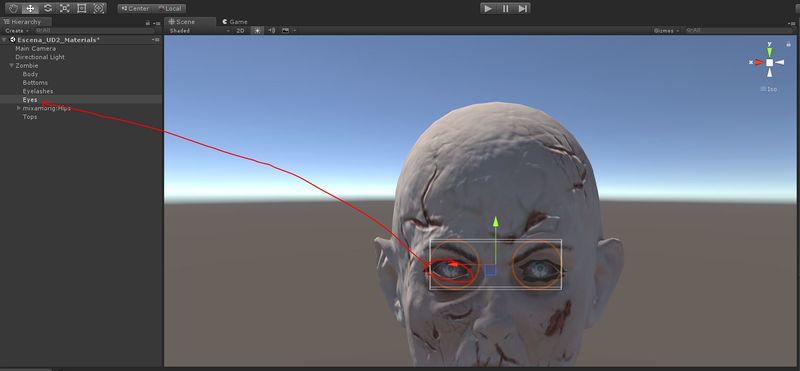The height and width of the screenshot is (371, 800).
Task: Select the Move tool
Action: [31, 8]
